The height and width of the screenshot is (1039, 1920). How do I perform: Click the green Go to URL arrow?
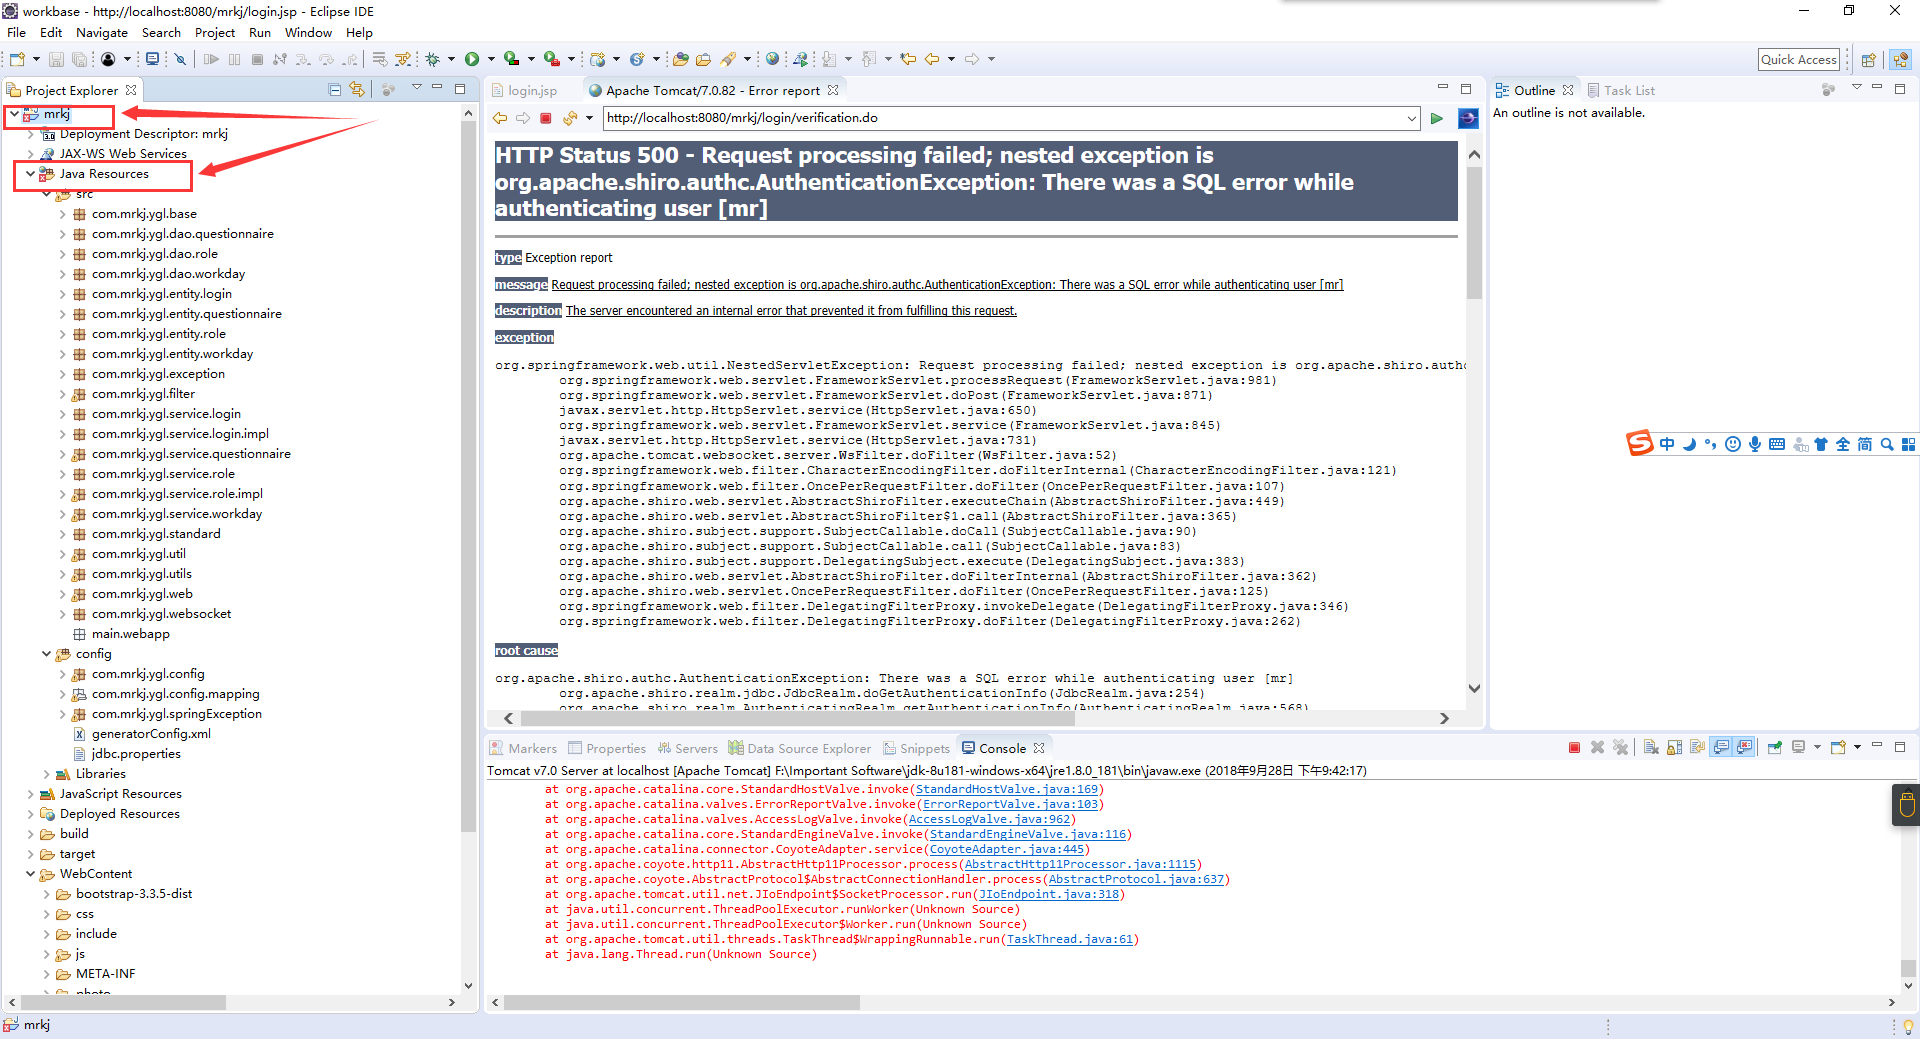[x=1437, y=118]
